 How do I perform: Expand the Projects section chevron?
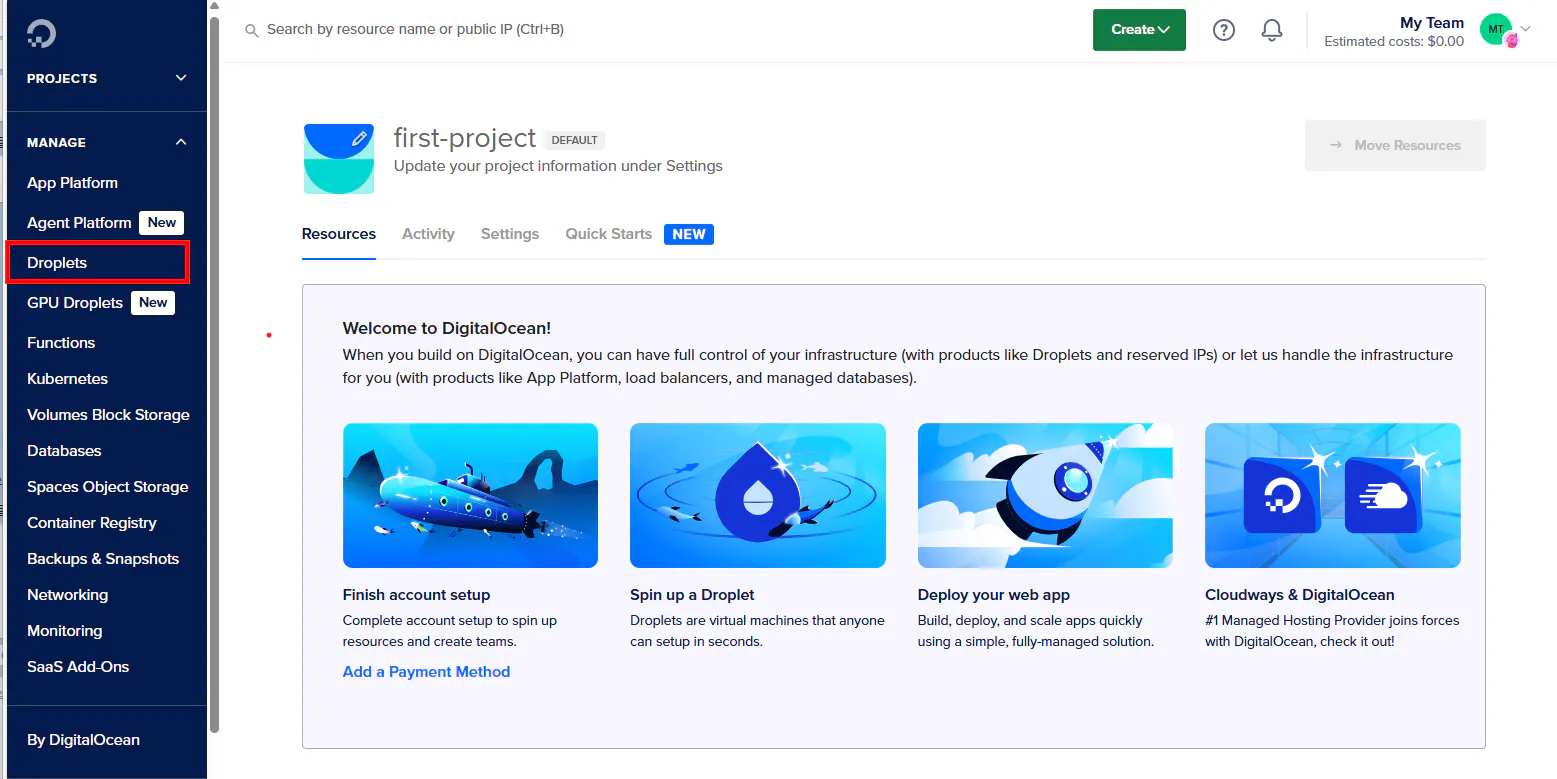click(180, 78)
